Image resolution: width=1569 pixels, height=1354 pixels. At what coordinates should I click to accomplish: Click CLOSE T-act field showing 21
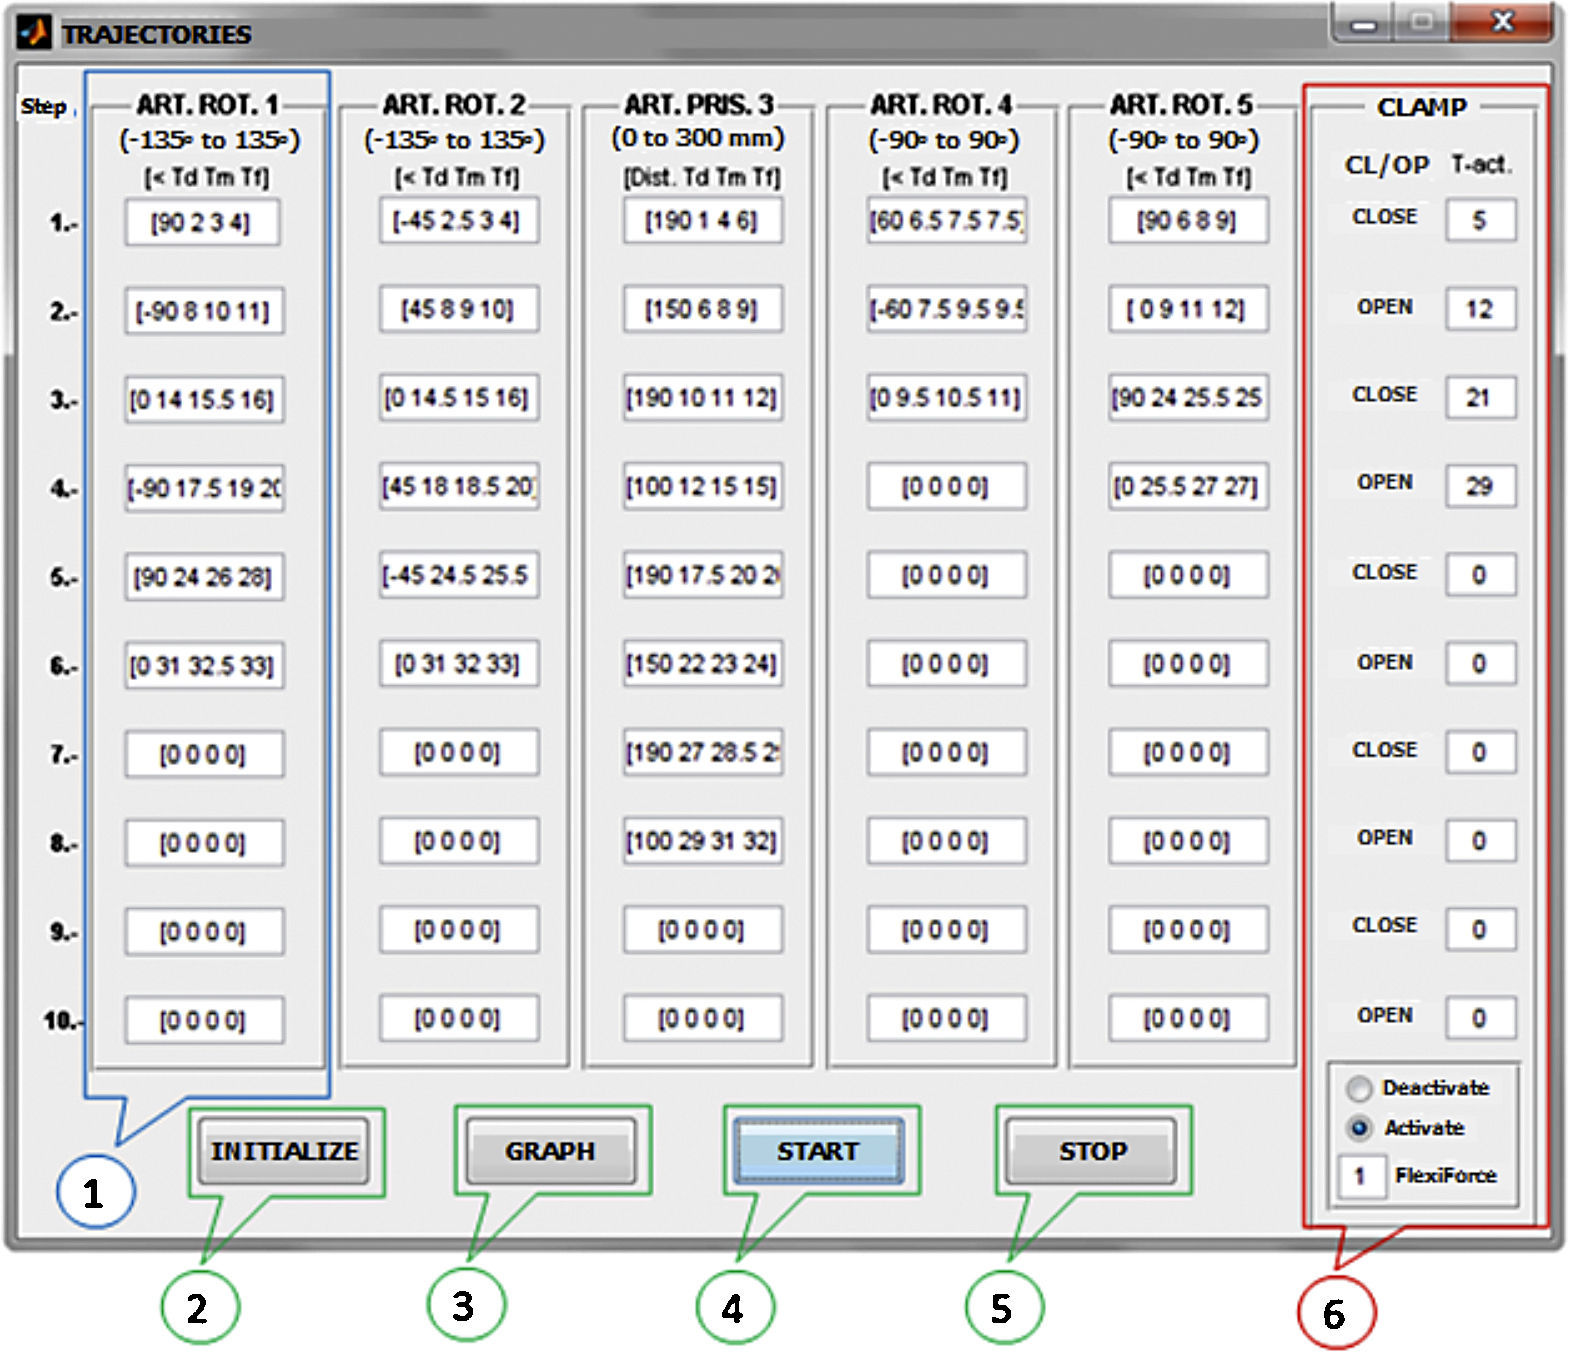click(x=1479, y=397)
